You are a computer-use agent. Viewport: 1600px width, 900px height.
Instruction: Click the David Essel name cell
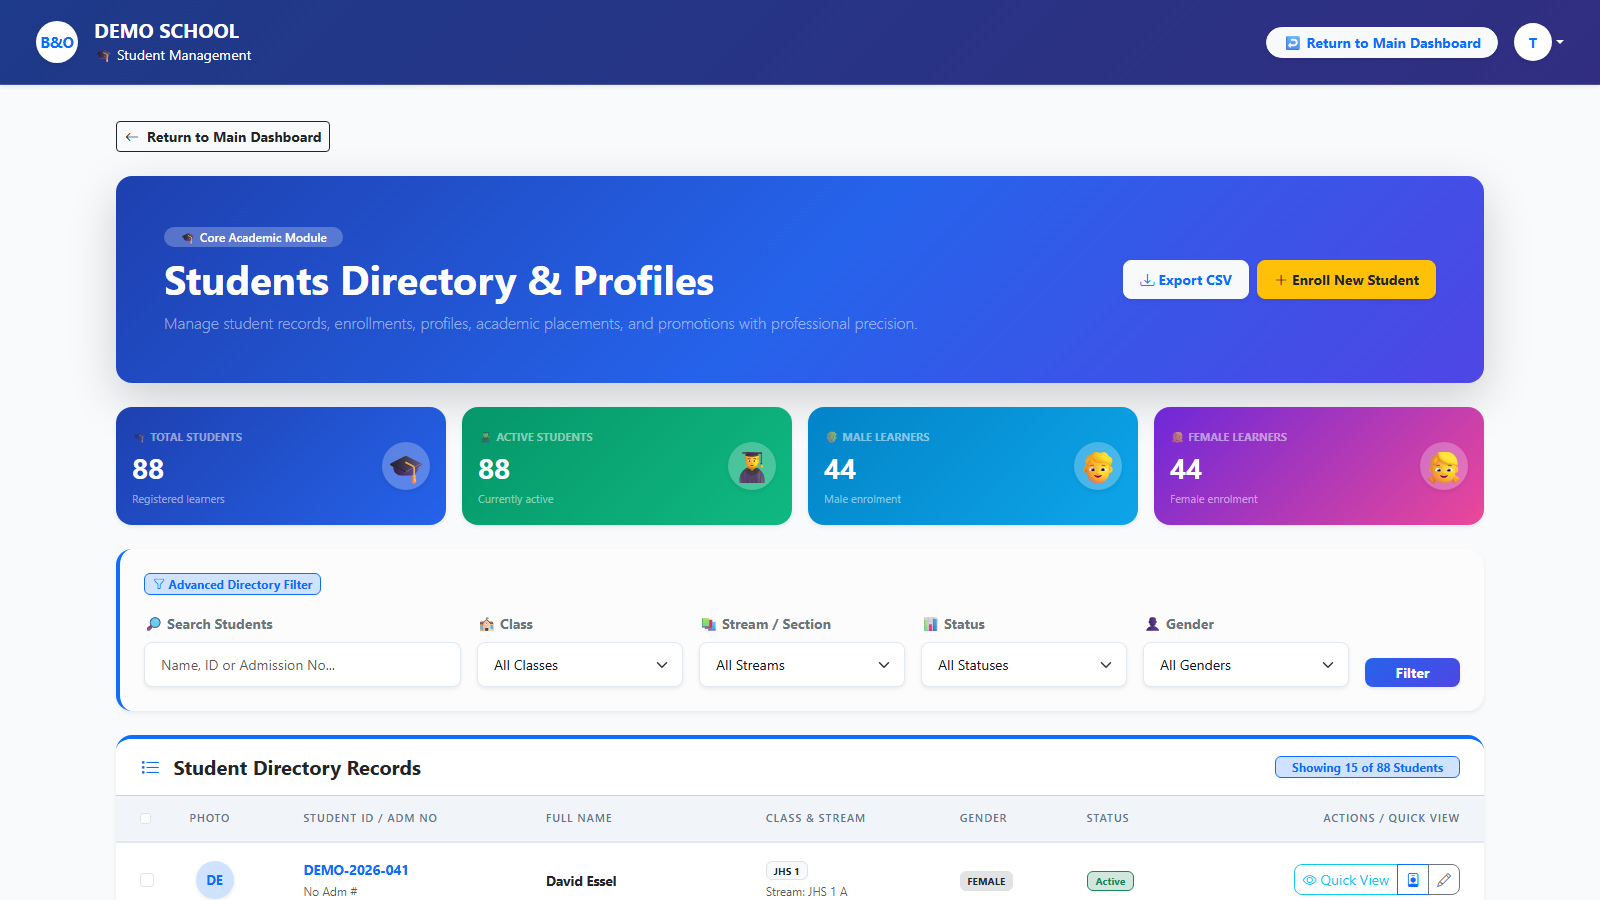(581, 881)
